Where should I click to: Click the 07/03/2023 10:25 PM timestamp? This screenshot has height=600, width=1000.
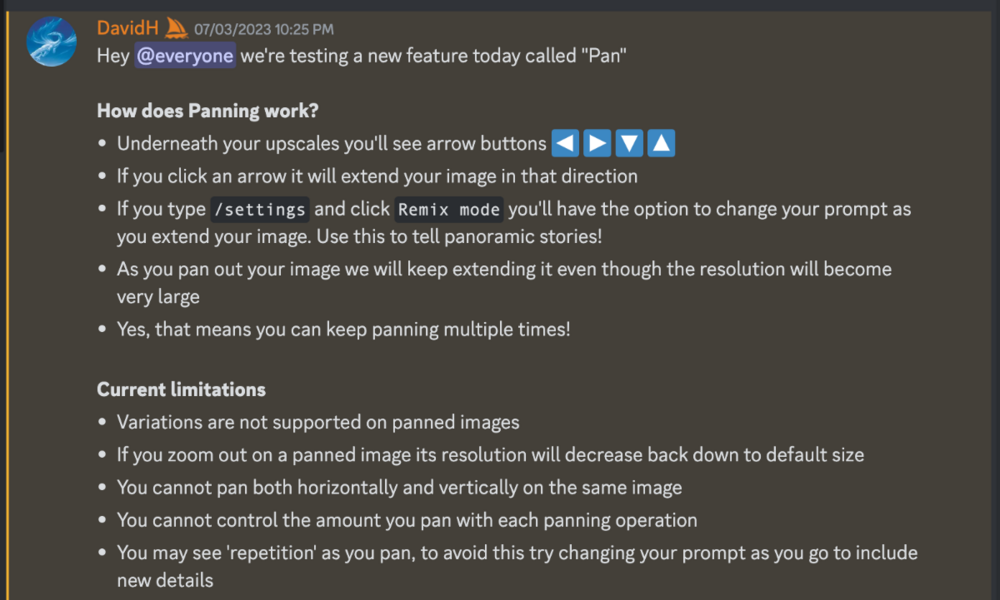pos(265,30)
